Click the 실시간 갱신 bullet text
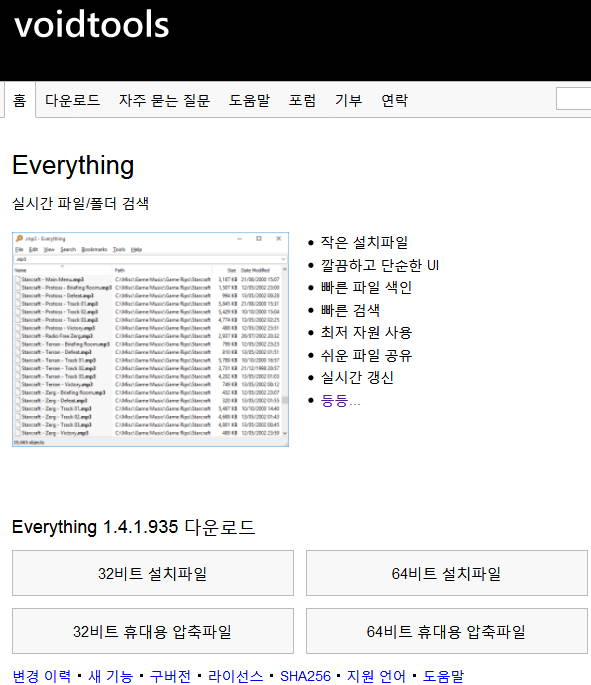Image resolution: width=591 pixels, height=685 pixels. tap(357, 377)
